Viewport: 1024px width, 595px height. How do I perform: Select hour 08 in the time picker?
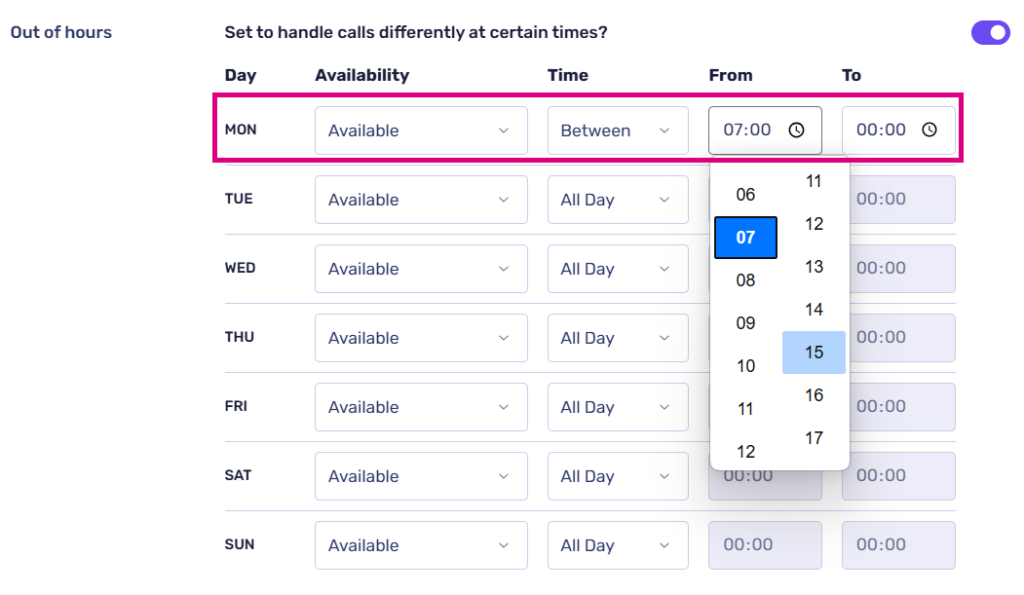[x=746, y=280]
